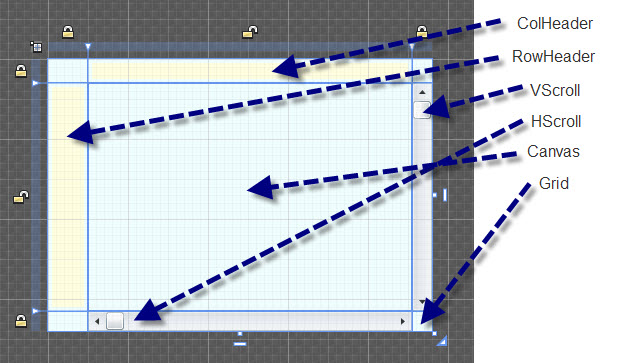Click the vertical scrollbar down arrow
Viewport: 631px width, 363px height.
(422, 301)
